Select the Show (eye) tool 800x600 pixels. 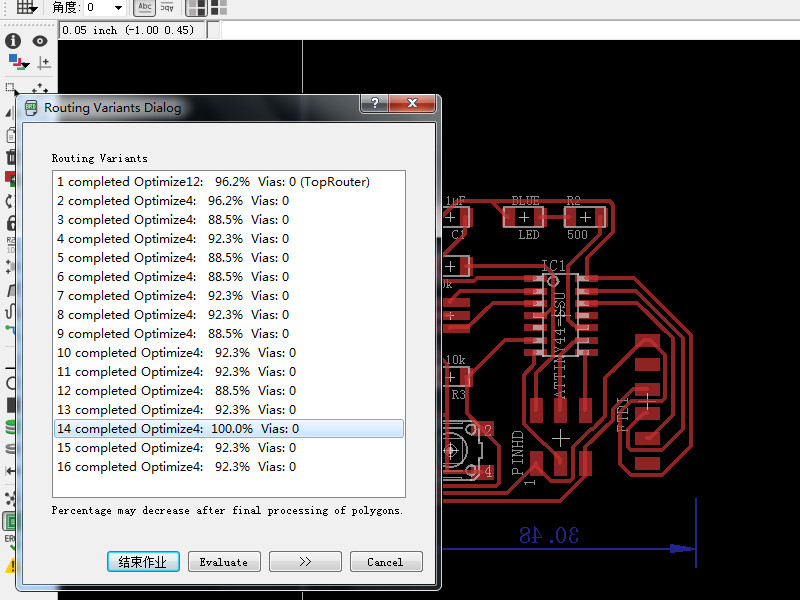(40, 41)
